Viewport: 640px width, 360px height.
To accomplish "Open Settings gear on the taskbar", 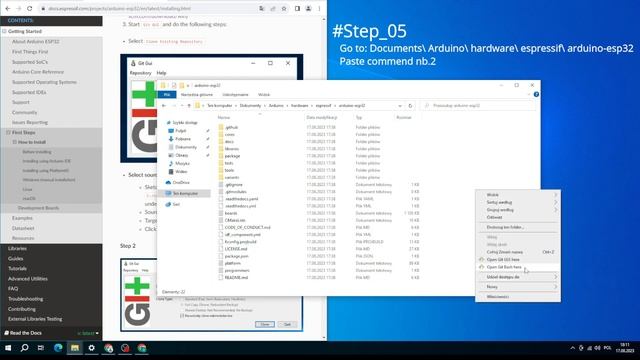I will (91, 348).
